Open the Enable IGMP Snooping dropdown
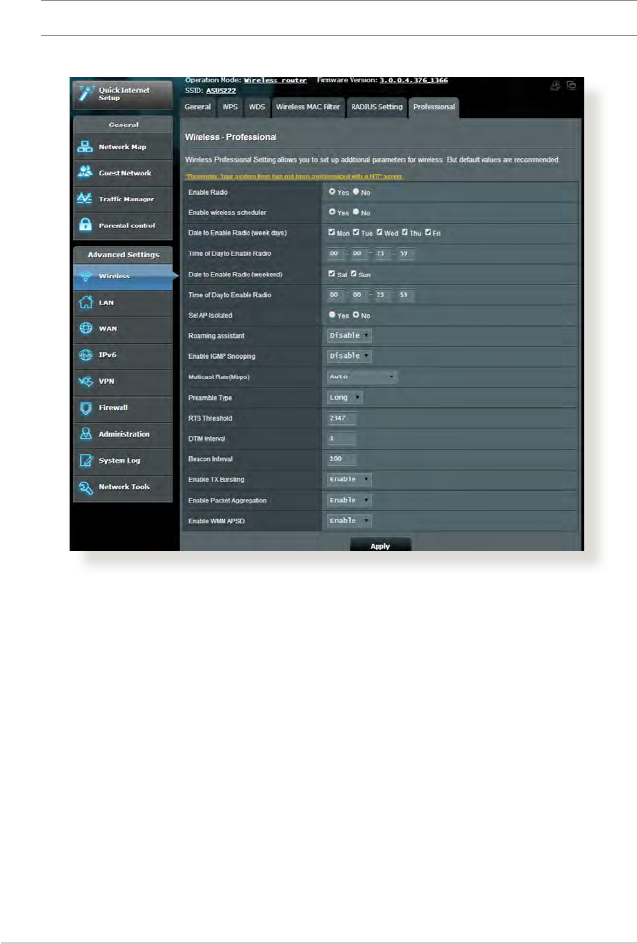 349,356
